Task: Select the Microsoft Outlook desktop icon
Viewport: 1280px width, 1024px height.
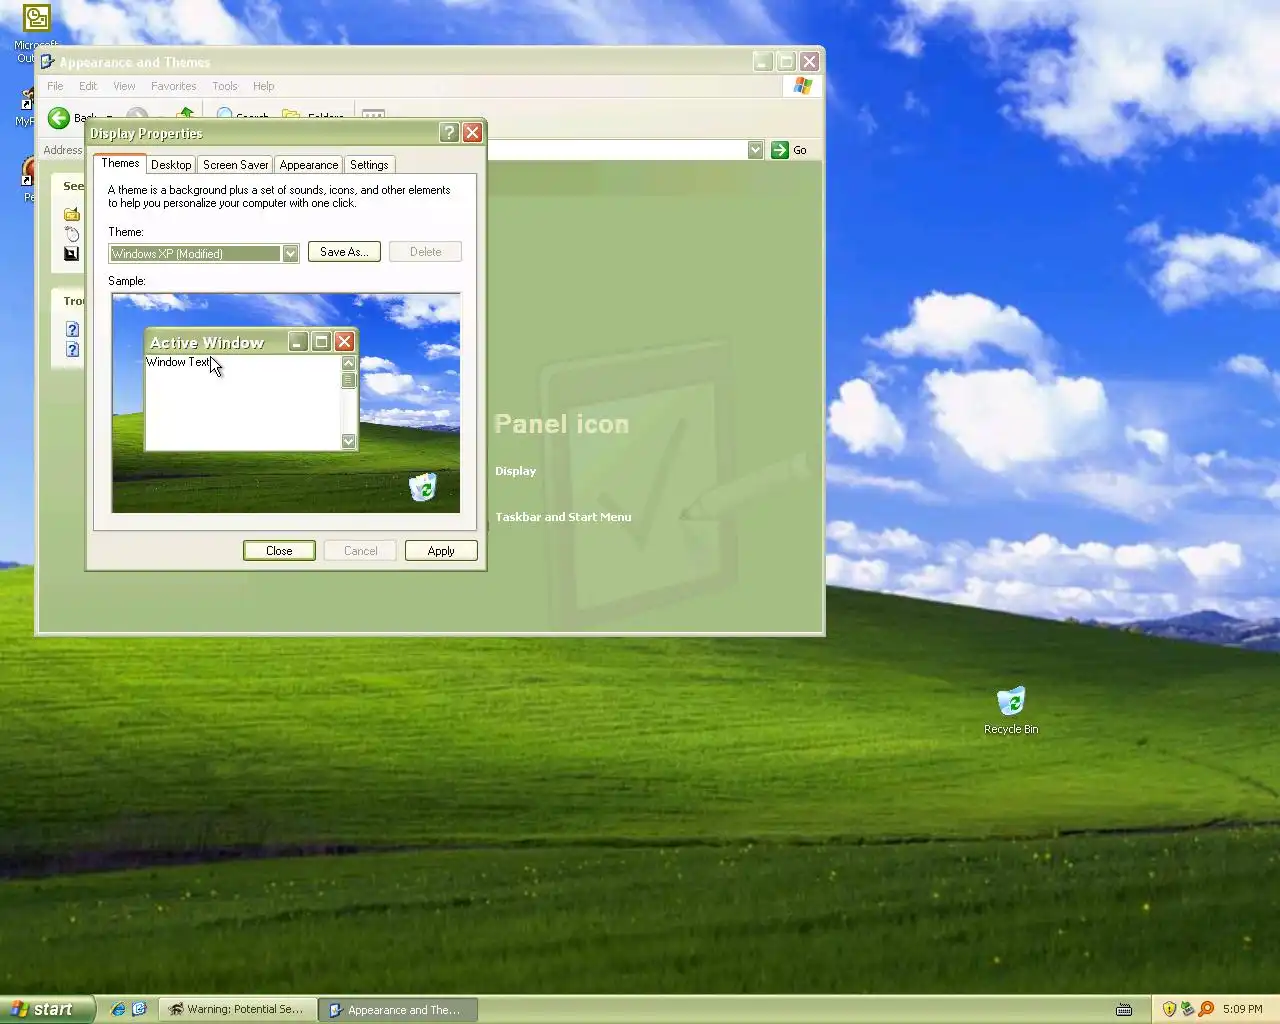Action: click(x=37, y=19)
